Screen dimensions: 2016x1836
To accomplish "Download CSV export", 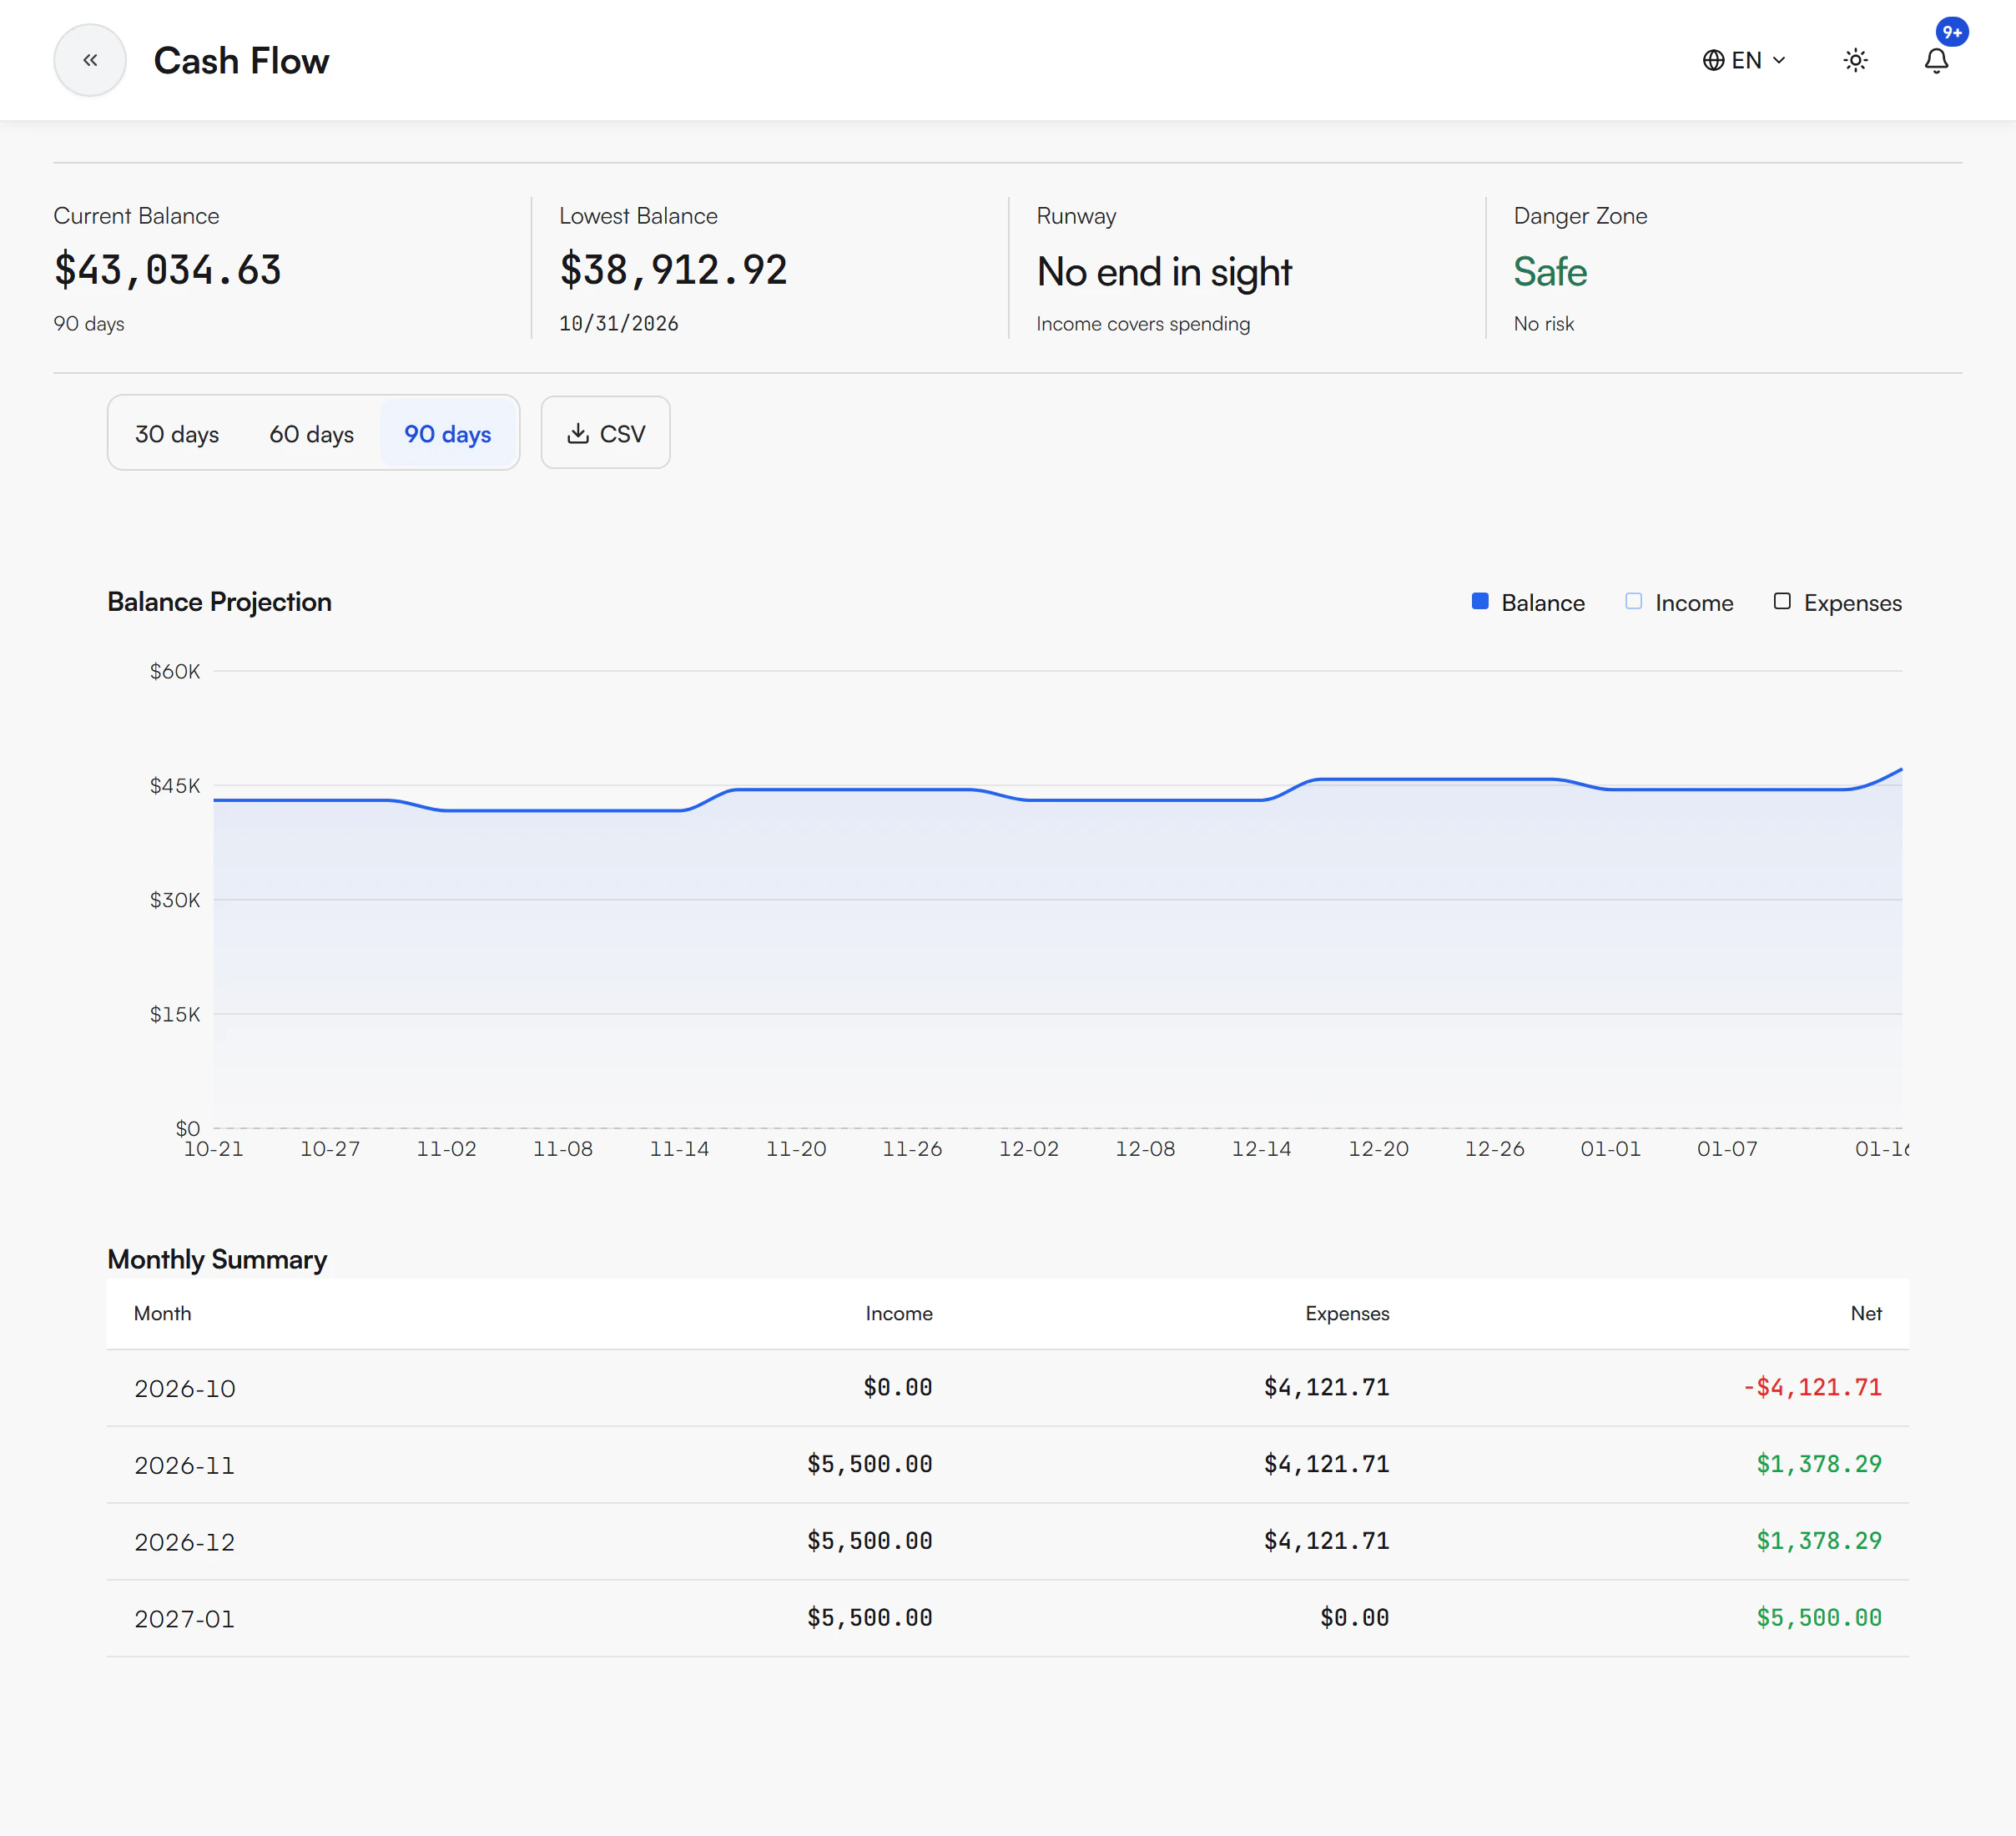I will [x=605, y=433].
